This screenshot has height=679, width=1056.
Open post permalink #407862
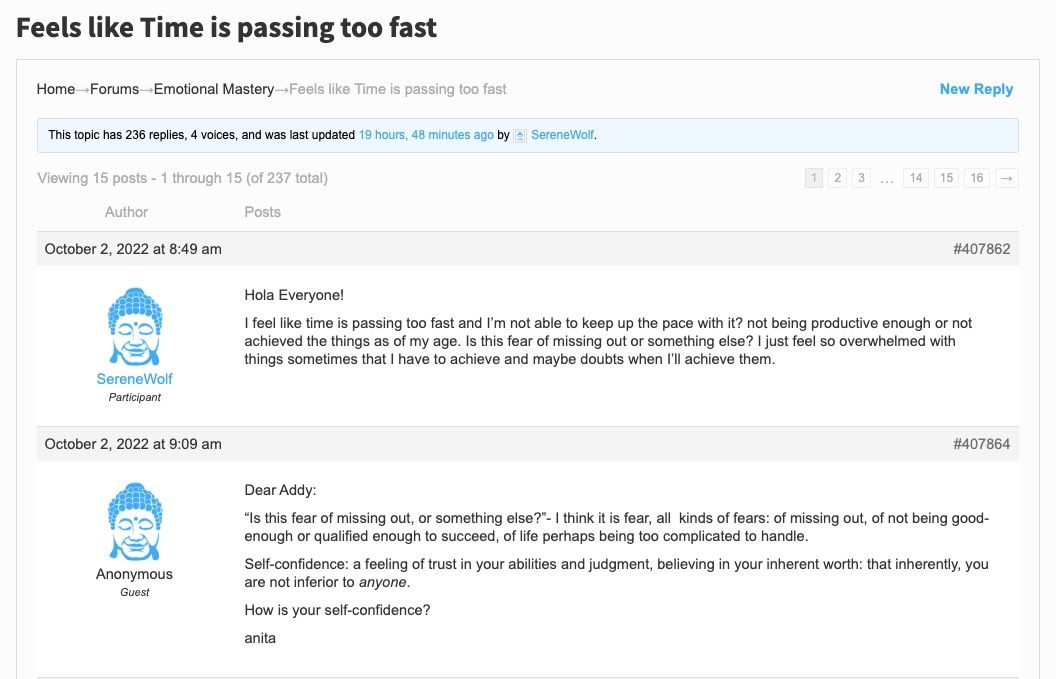pos(981,249)
